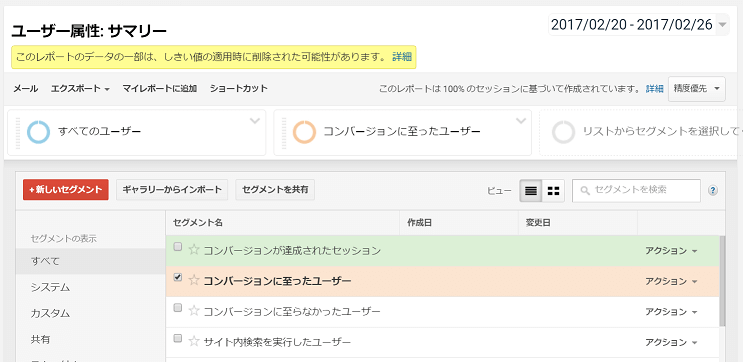Click the gray ring of the empty segment slot

[x=563, y=132]
